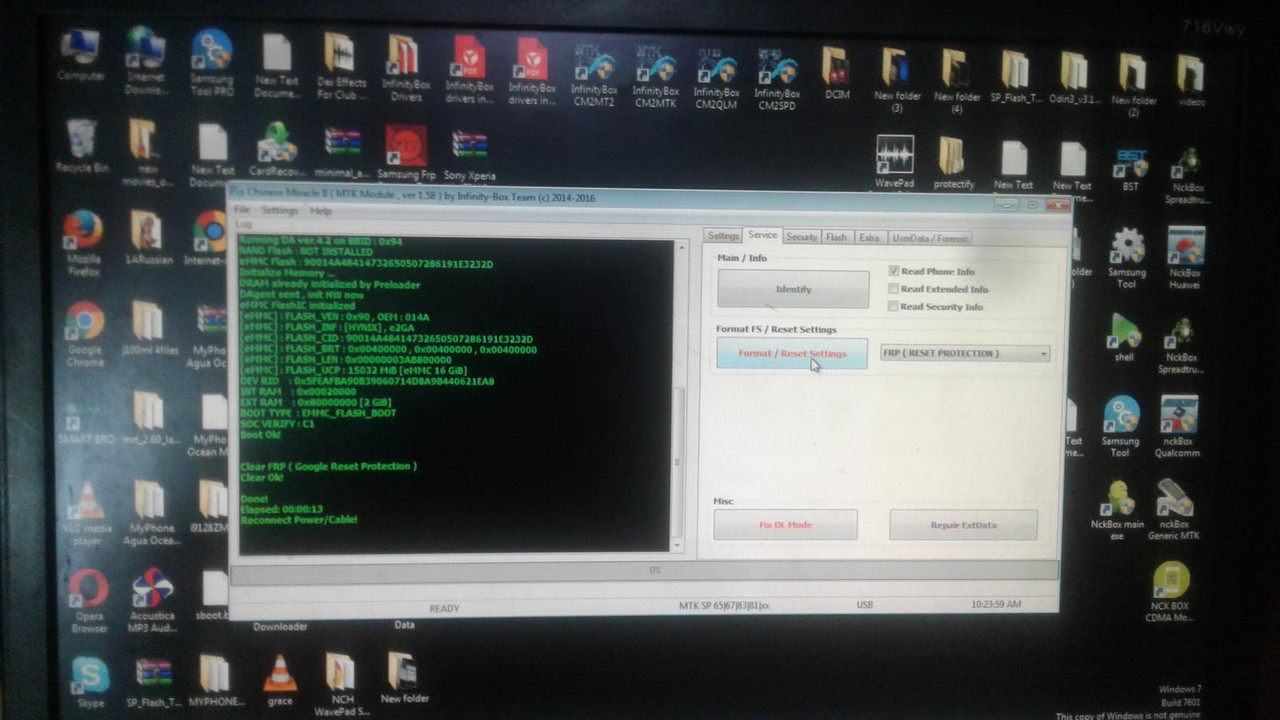Switch to the Flash tab
This screenshot has height=720, width=1280.
pos(836,237)
